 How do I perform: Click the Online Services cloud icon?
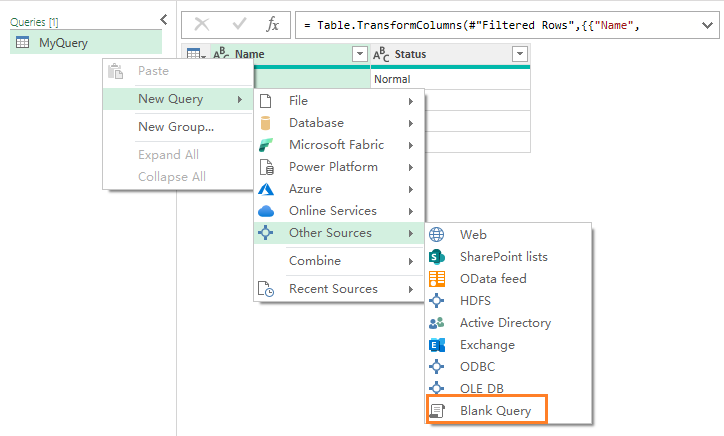tap(266, 211)
